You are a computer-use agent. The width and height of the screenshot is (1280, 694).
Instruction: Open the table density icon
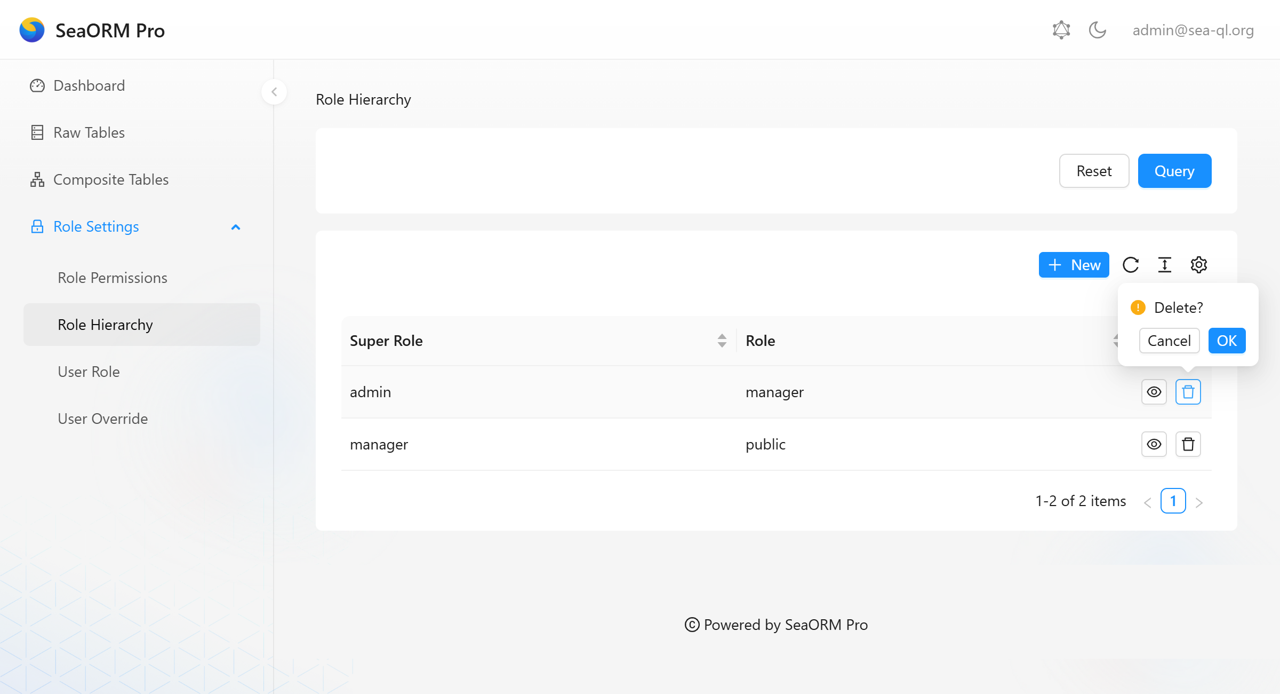(x=1165, y=265)
